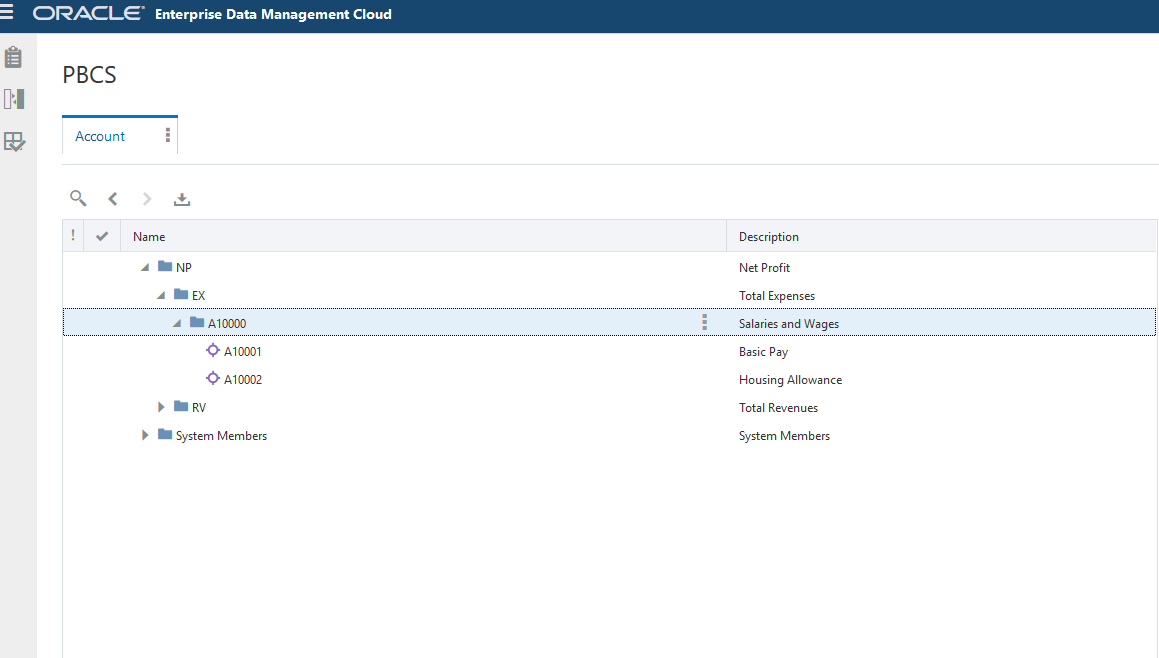Click the NP folder icon
This screenshot has width=1159, height=658.
(x=165, y=266)
